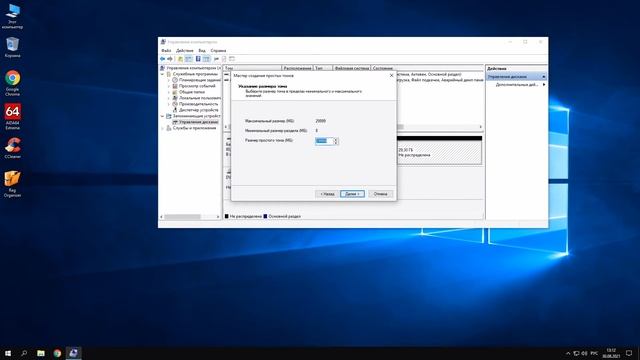Select Google Chrome desktop shortcut
The height and width of the screenshot is (360, 640).
(12, 83)
